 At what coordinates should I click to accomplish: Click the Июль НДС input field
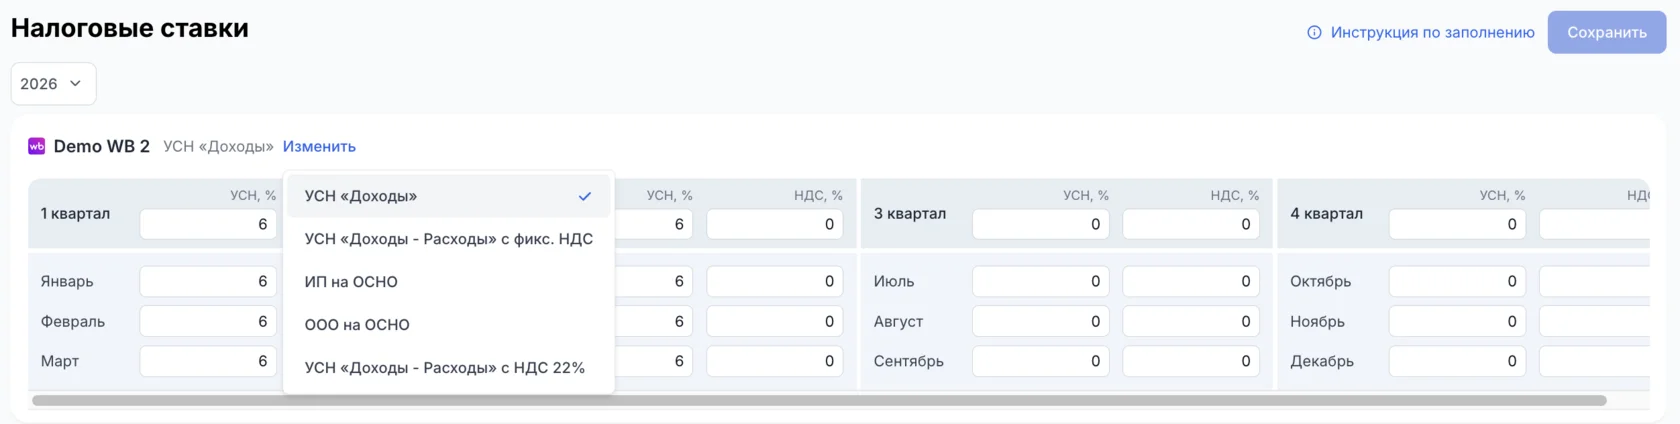(1191, 281)
